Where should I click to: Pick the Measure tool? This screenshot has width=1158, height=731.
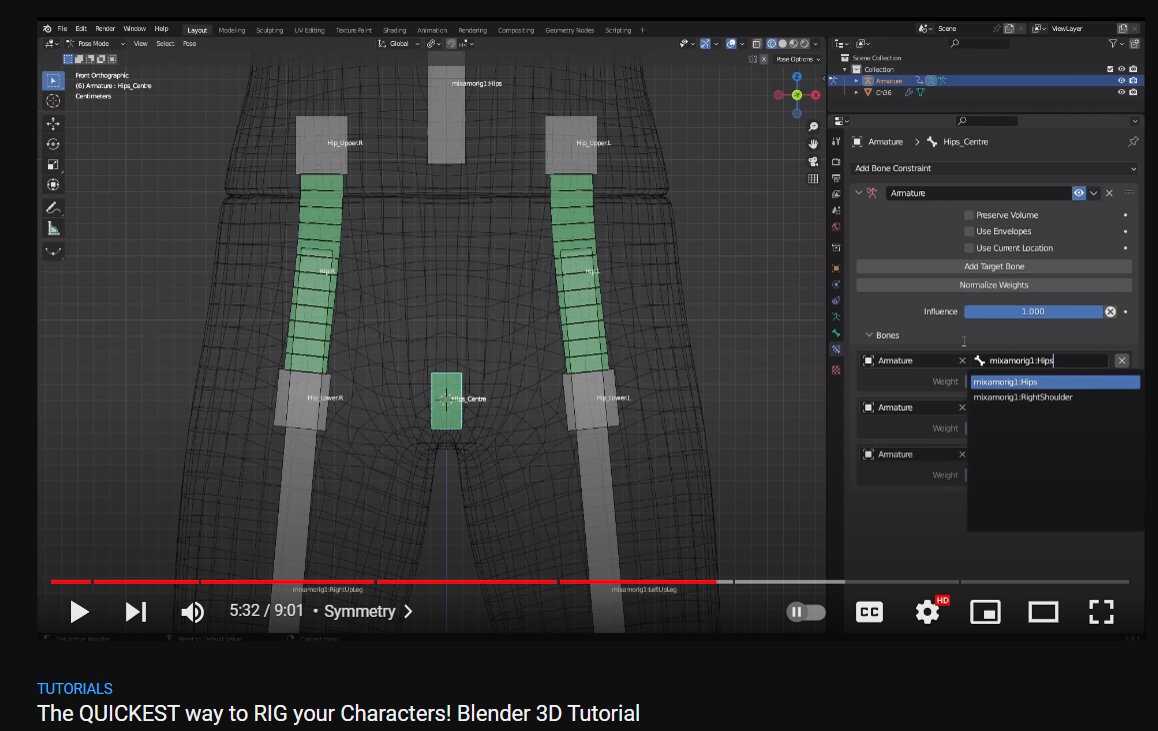pos(53,228)
